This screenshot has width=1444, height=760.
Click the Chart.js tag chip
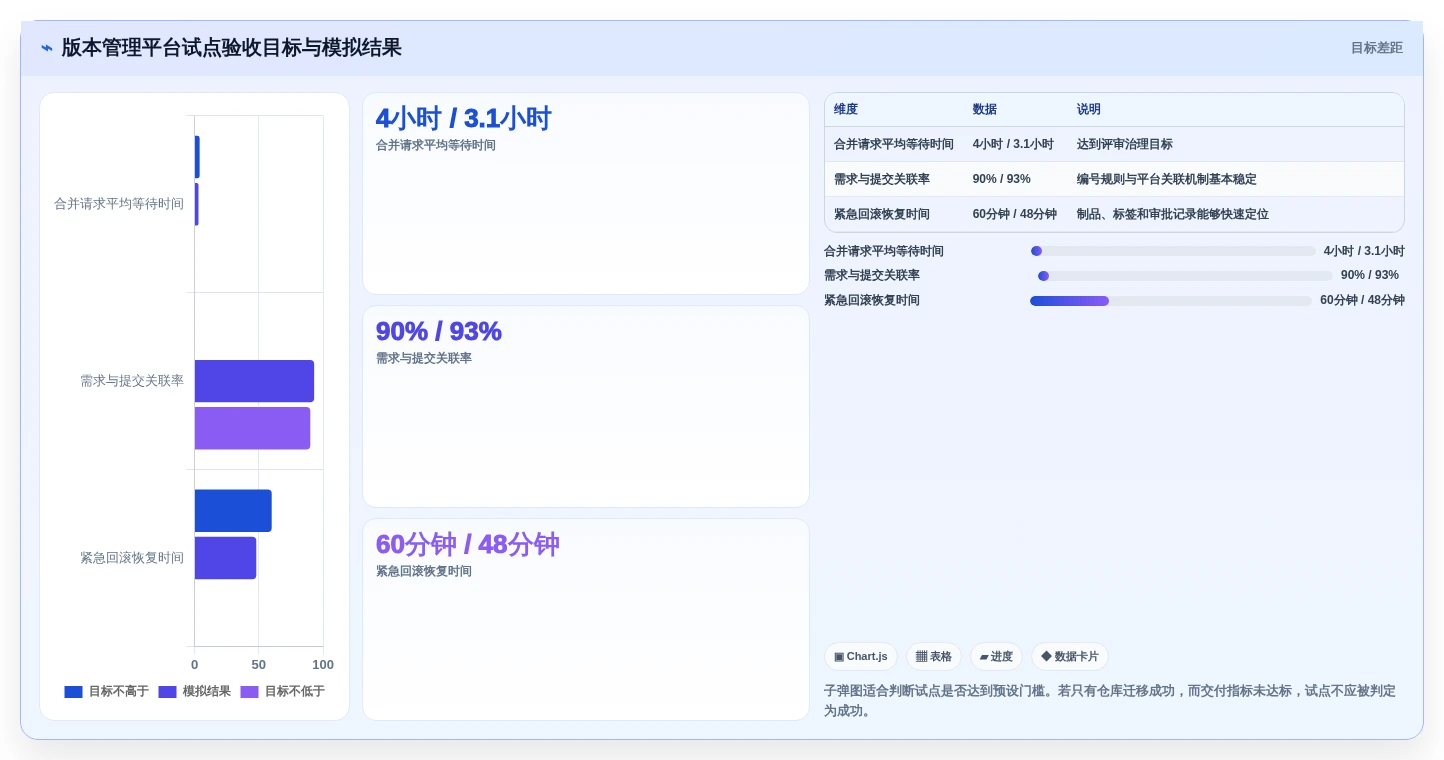[861, 657]
